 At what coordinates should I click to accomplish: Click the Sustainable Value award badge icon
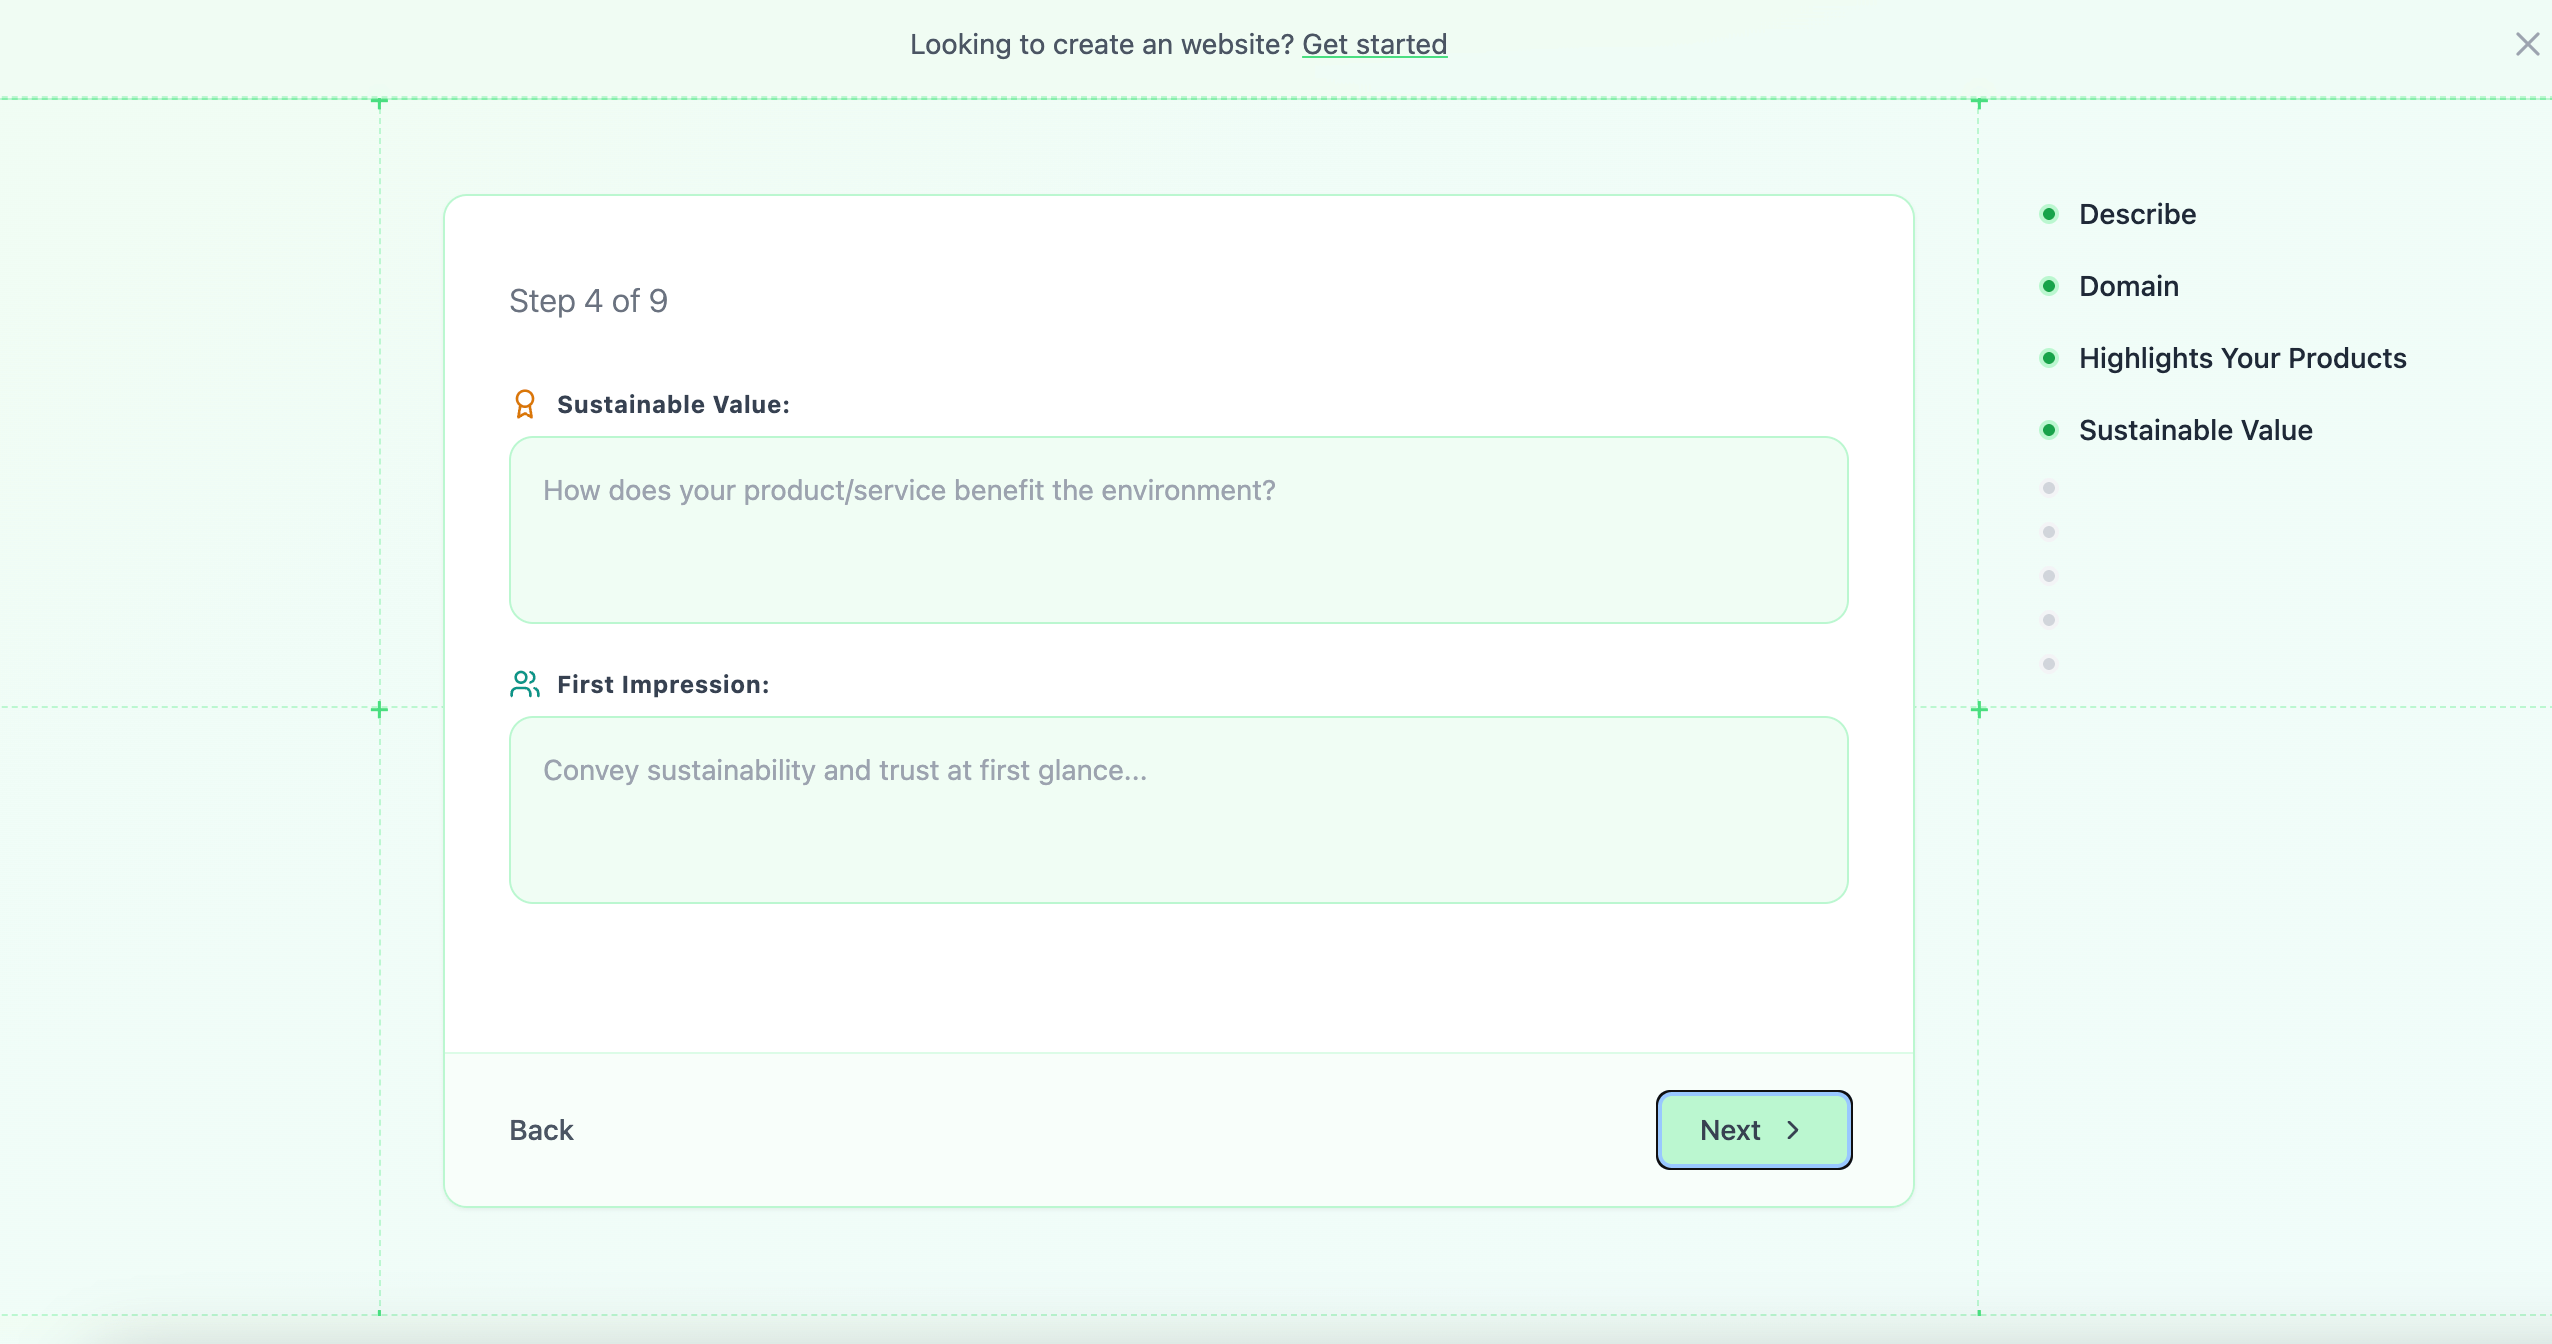click(x=524, y=404)
